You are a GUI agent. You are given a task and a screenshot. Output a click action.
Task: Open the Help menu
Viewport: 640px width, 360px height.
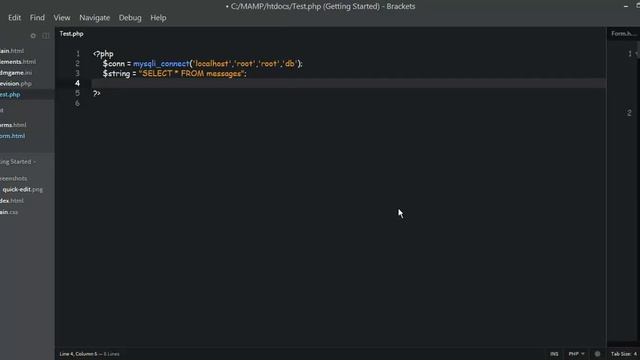tap(158, 18)
